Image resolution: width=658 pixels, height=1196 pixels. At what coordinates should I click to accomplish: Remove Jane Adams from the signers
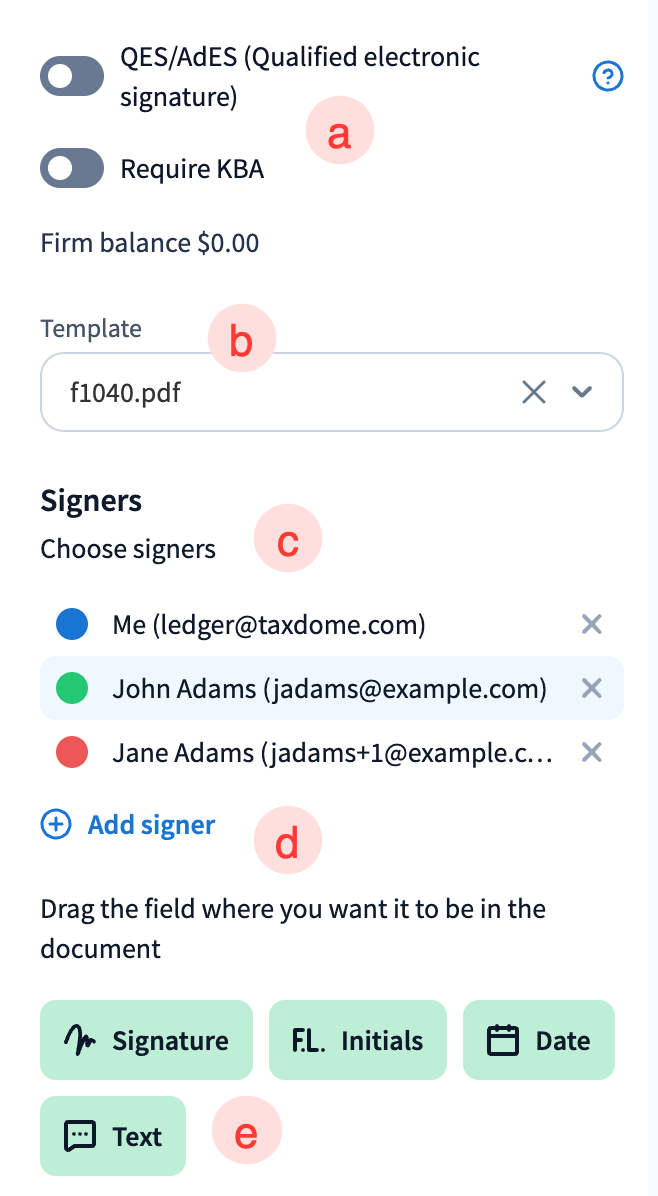coord(592,751)
